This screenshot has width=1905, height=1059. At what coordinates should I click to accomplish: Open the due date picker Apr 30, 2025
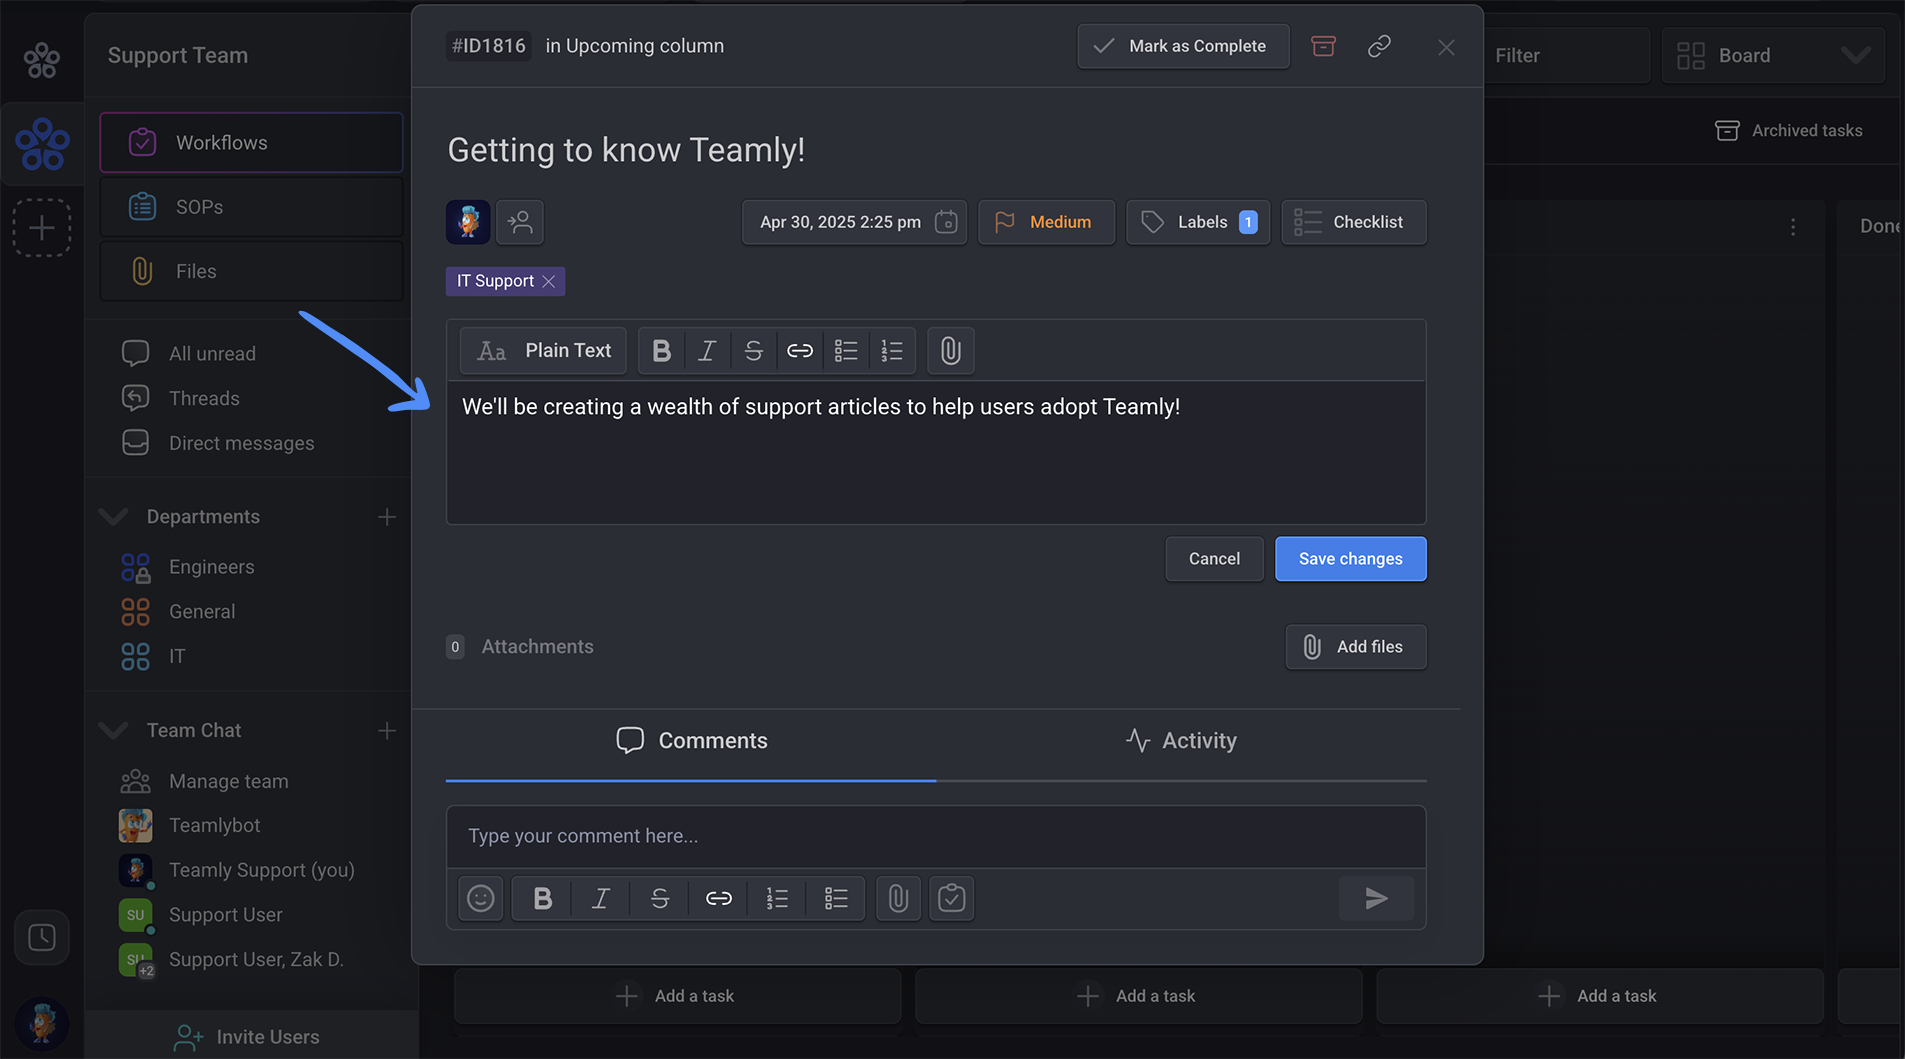coord(854,222)
